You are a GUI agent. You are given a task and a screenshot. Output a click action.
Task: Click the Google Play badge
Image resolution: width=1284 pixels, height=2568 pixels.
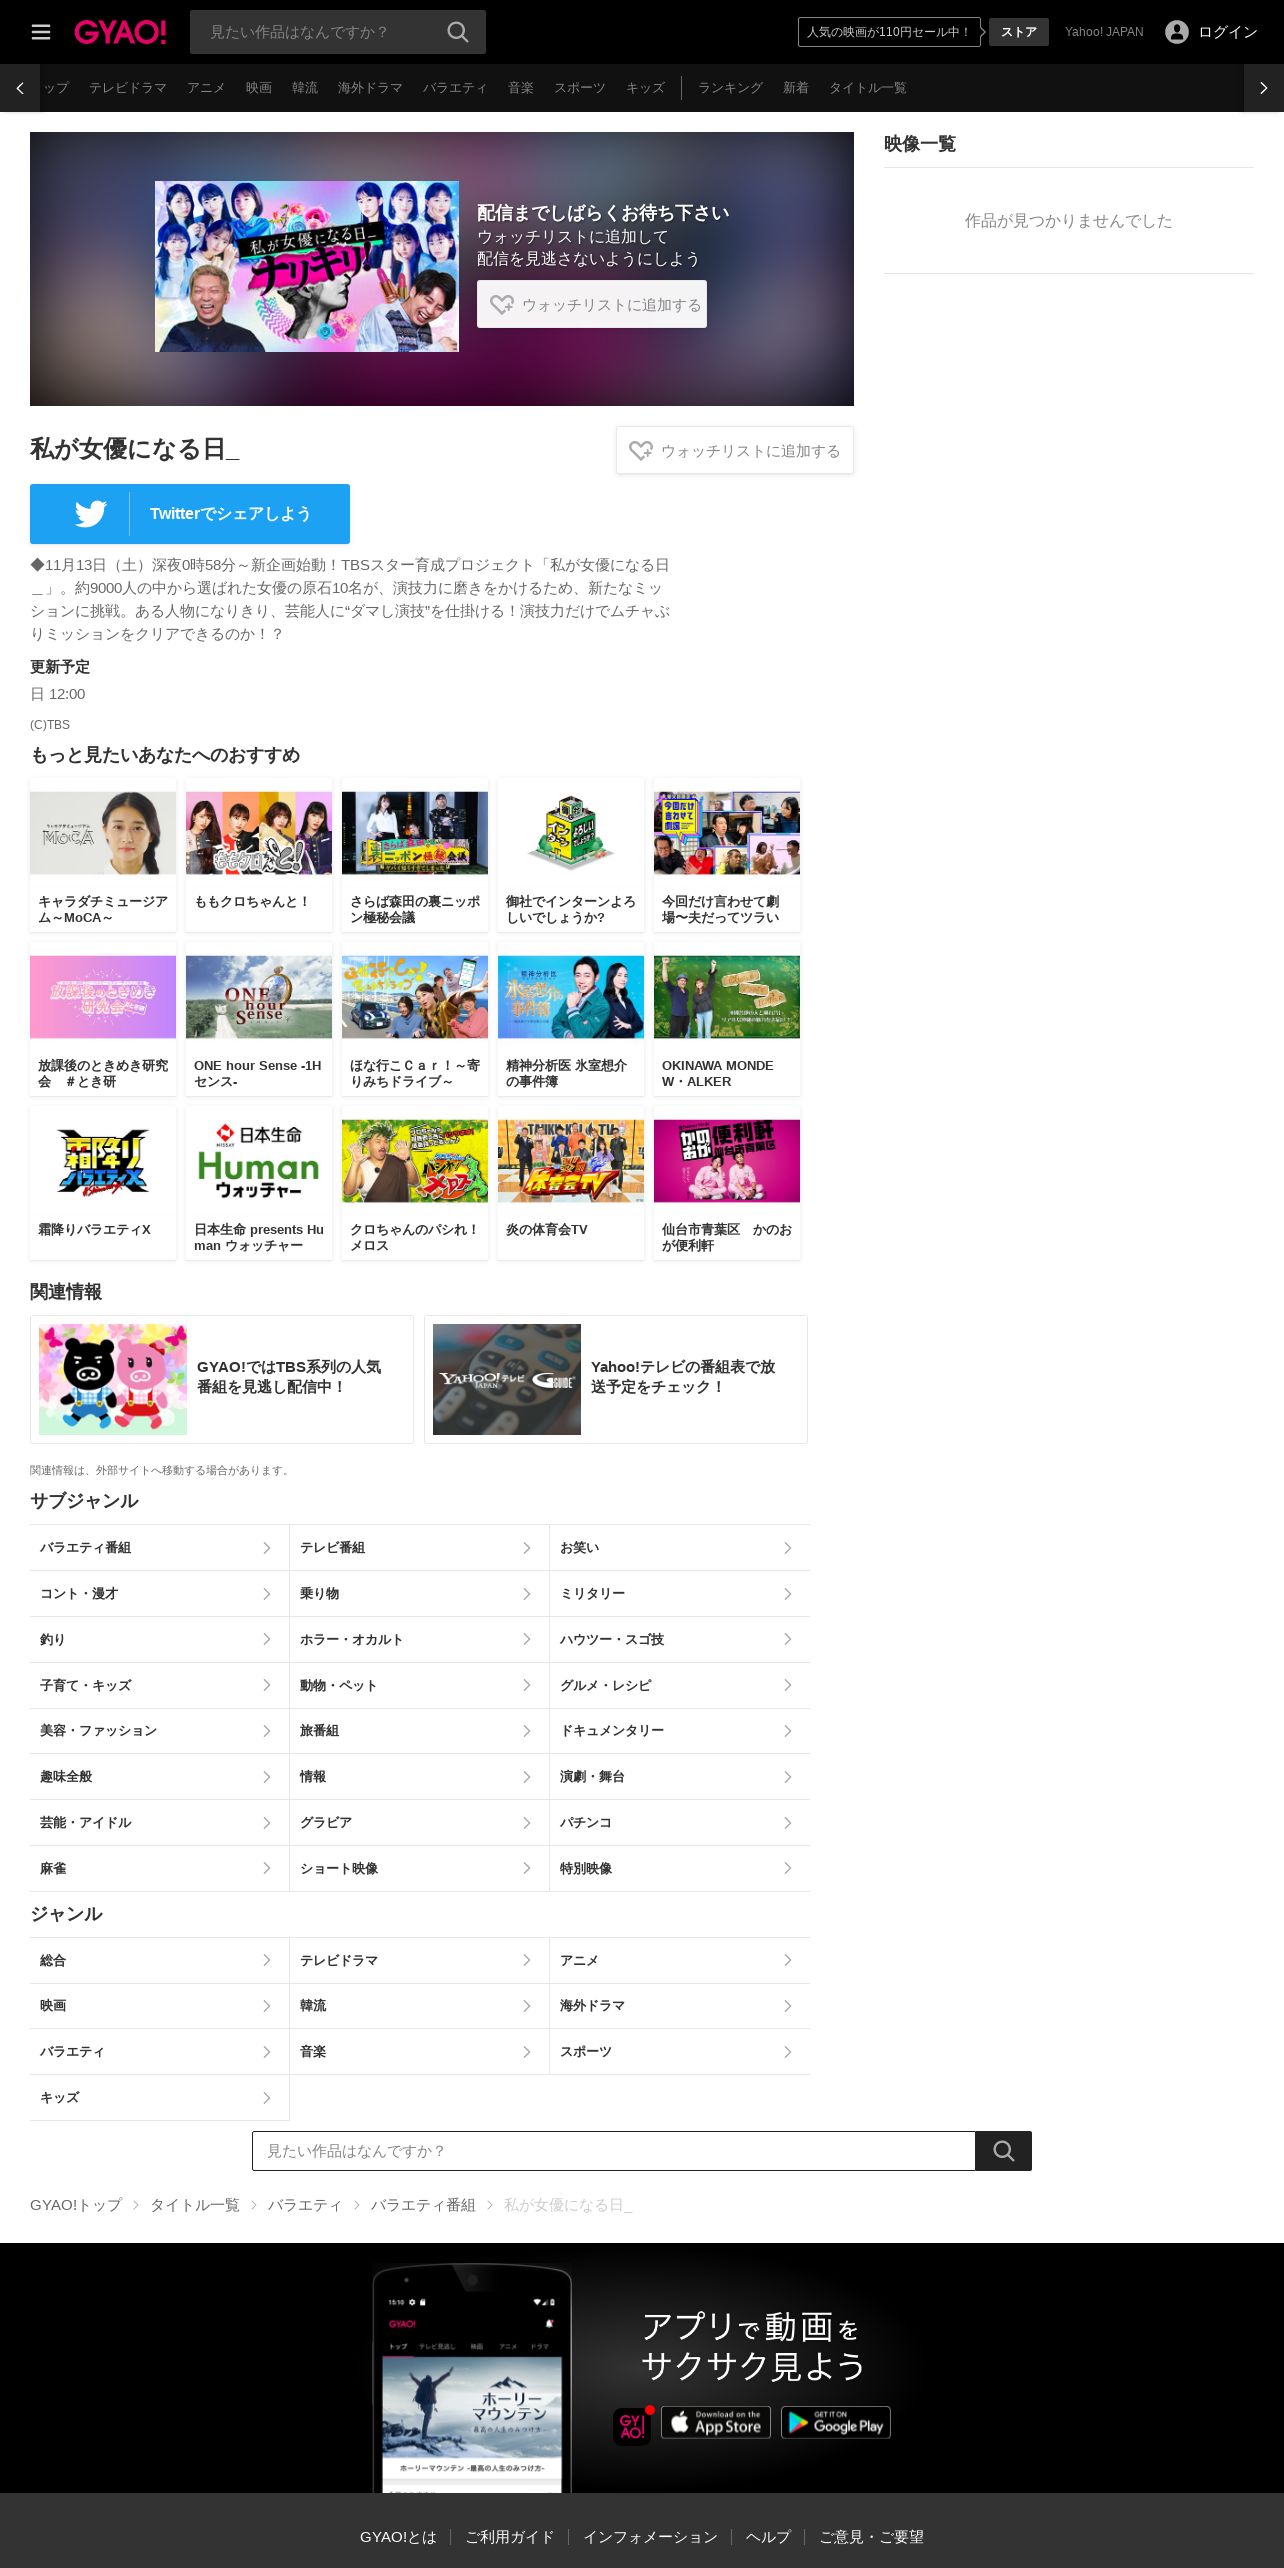coord(836,2422)
